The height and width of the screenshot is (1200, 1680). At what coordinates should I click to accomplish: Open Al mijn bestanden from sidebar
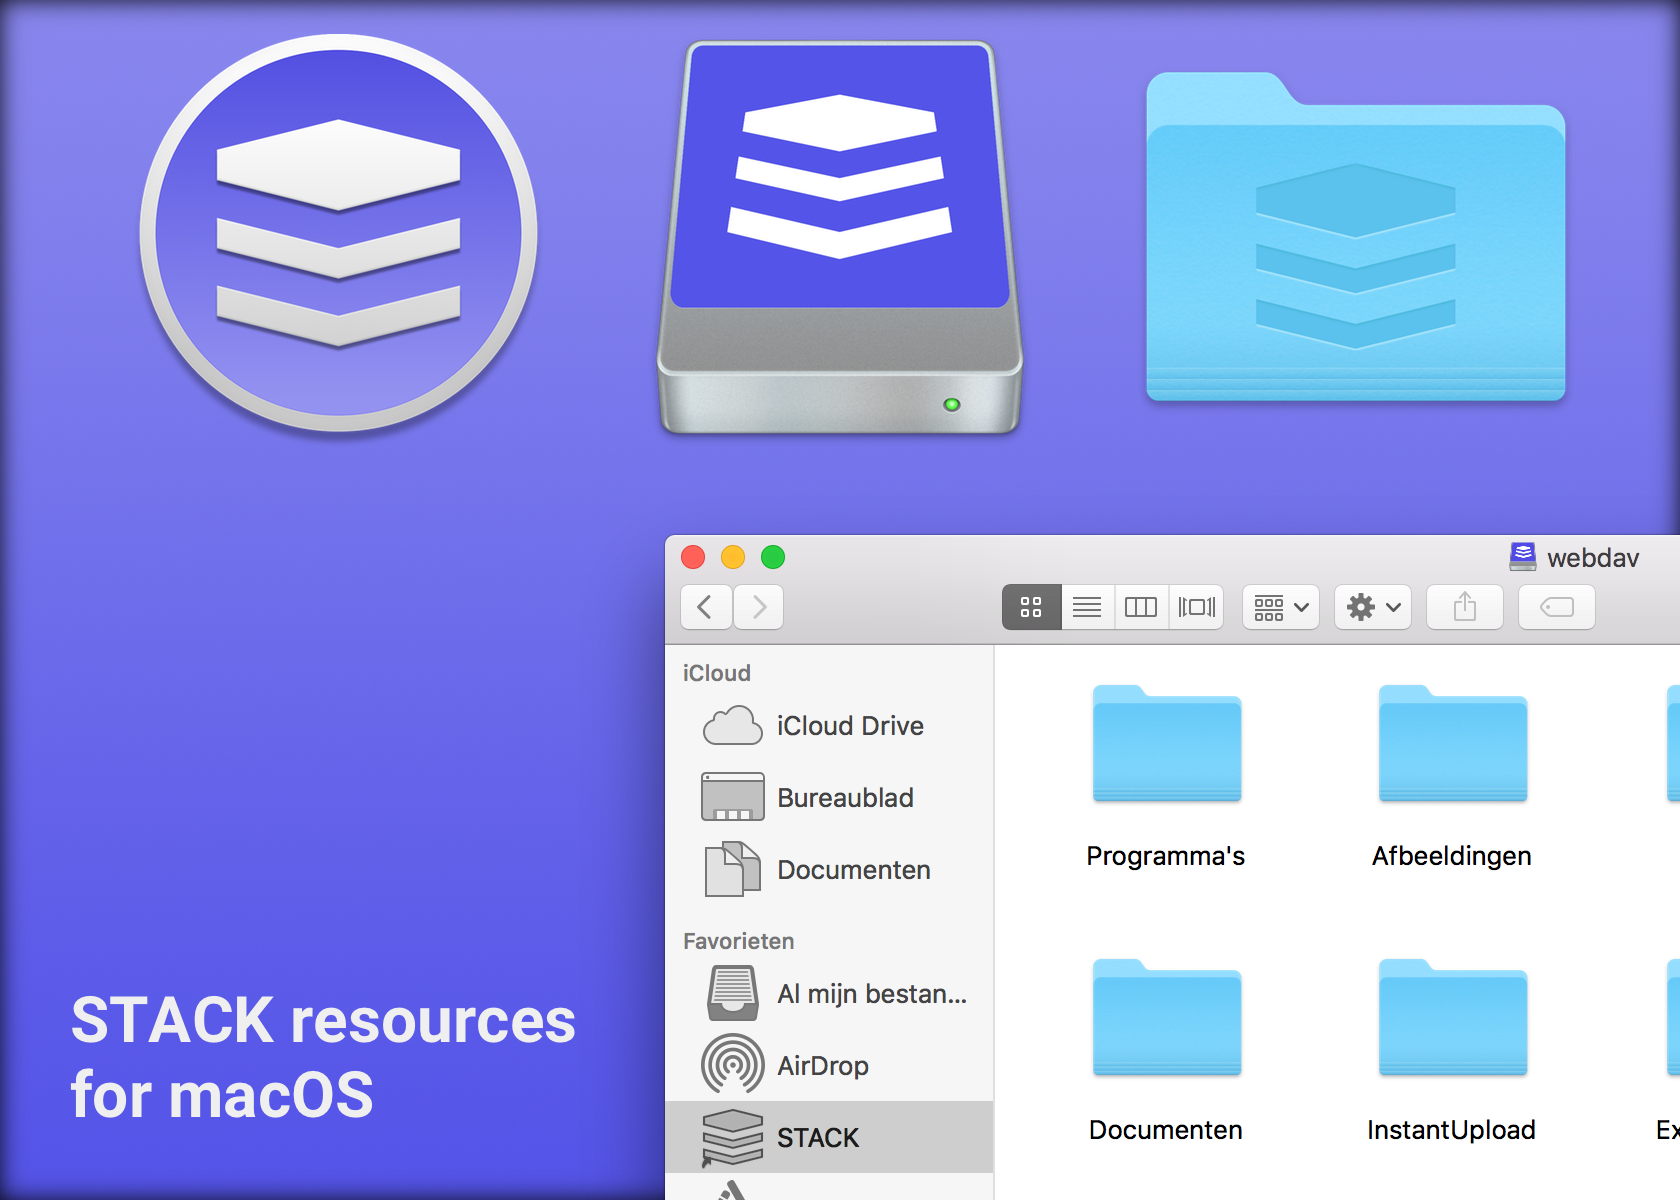coord(871,993)
